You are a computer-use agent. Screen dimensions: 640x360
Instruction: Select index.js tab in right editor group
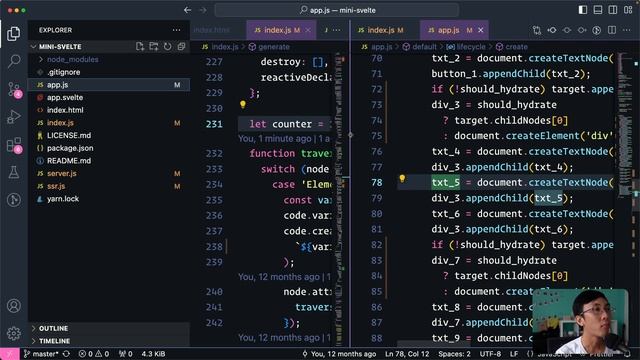point(381,30)
